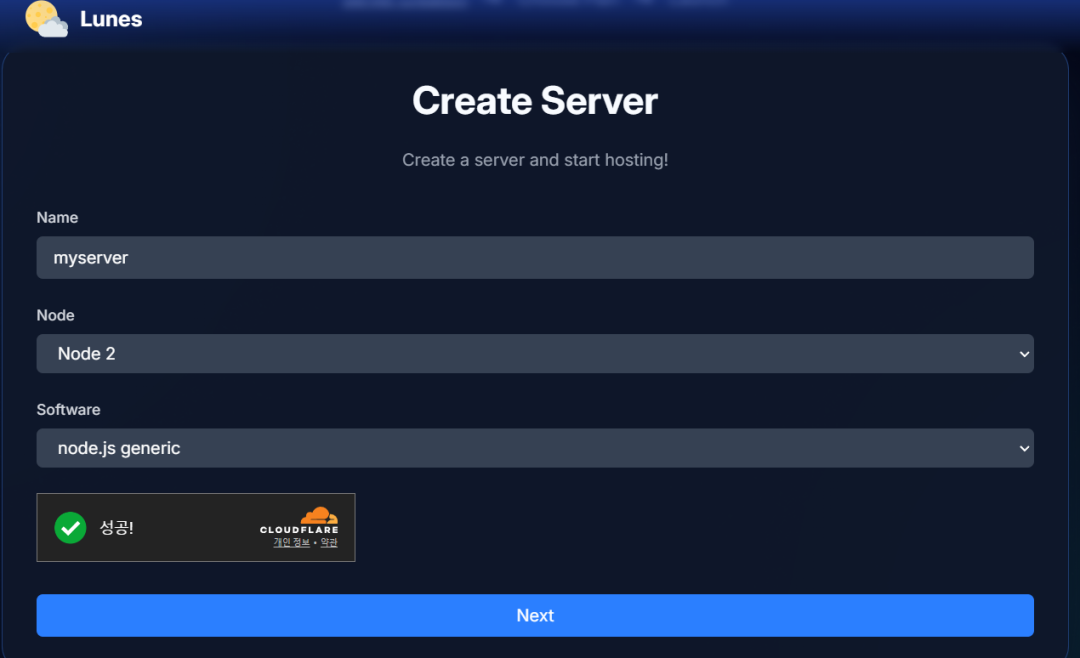The image size is (1080, 658).
Task: Click the Lunes brand name text
Action: (111, 19)
